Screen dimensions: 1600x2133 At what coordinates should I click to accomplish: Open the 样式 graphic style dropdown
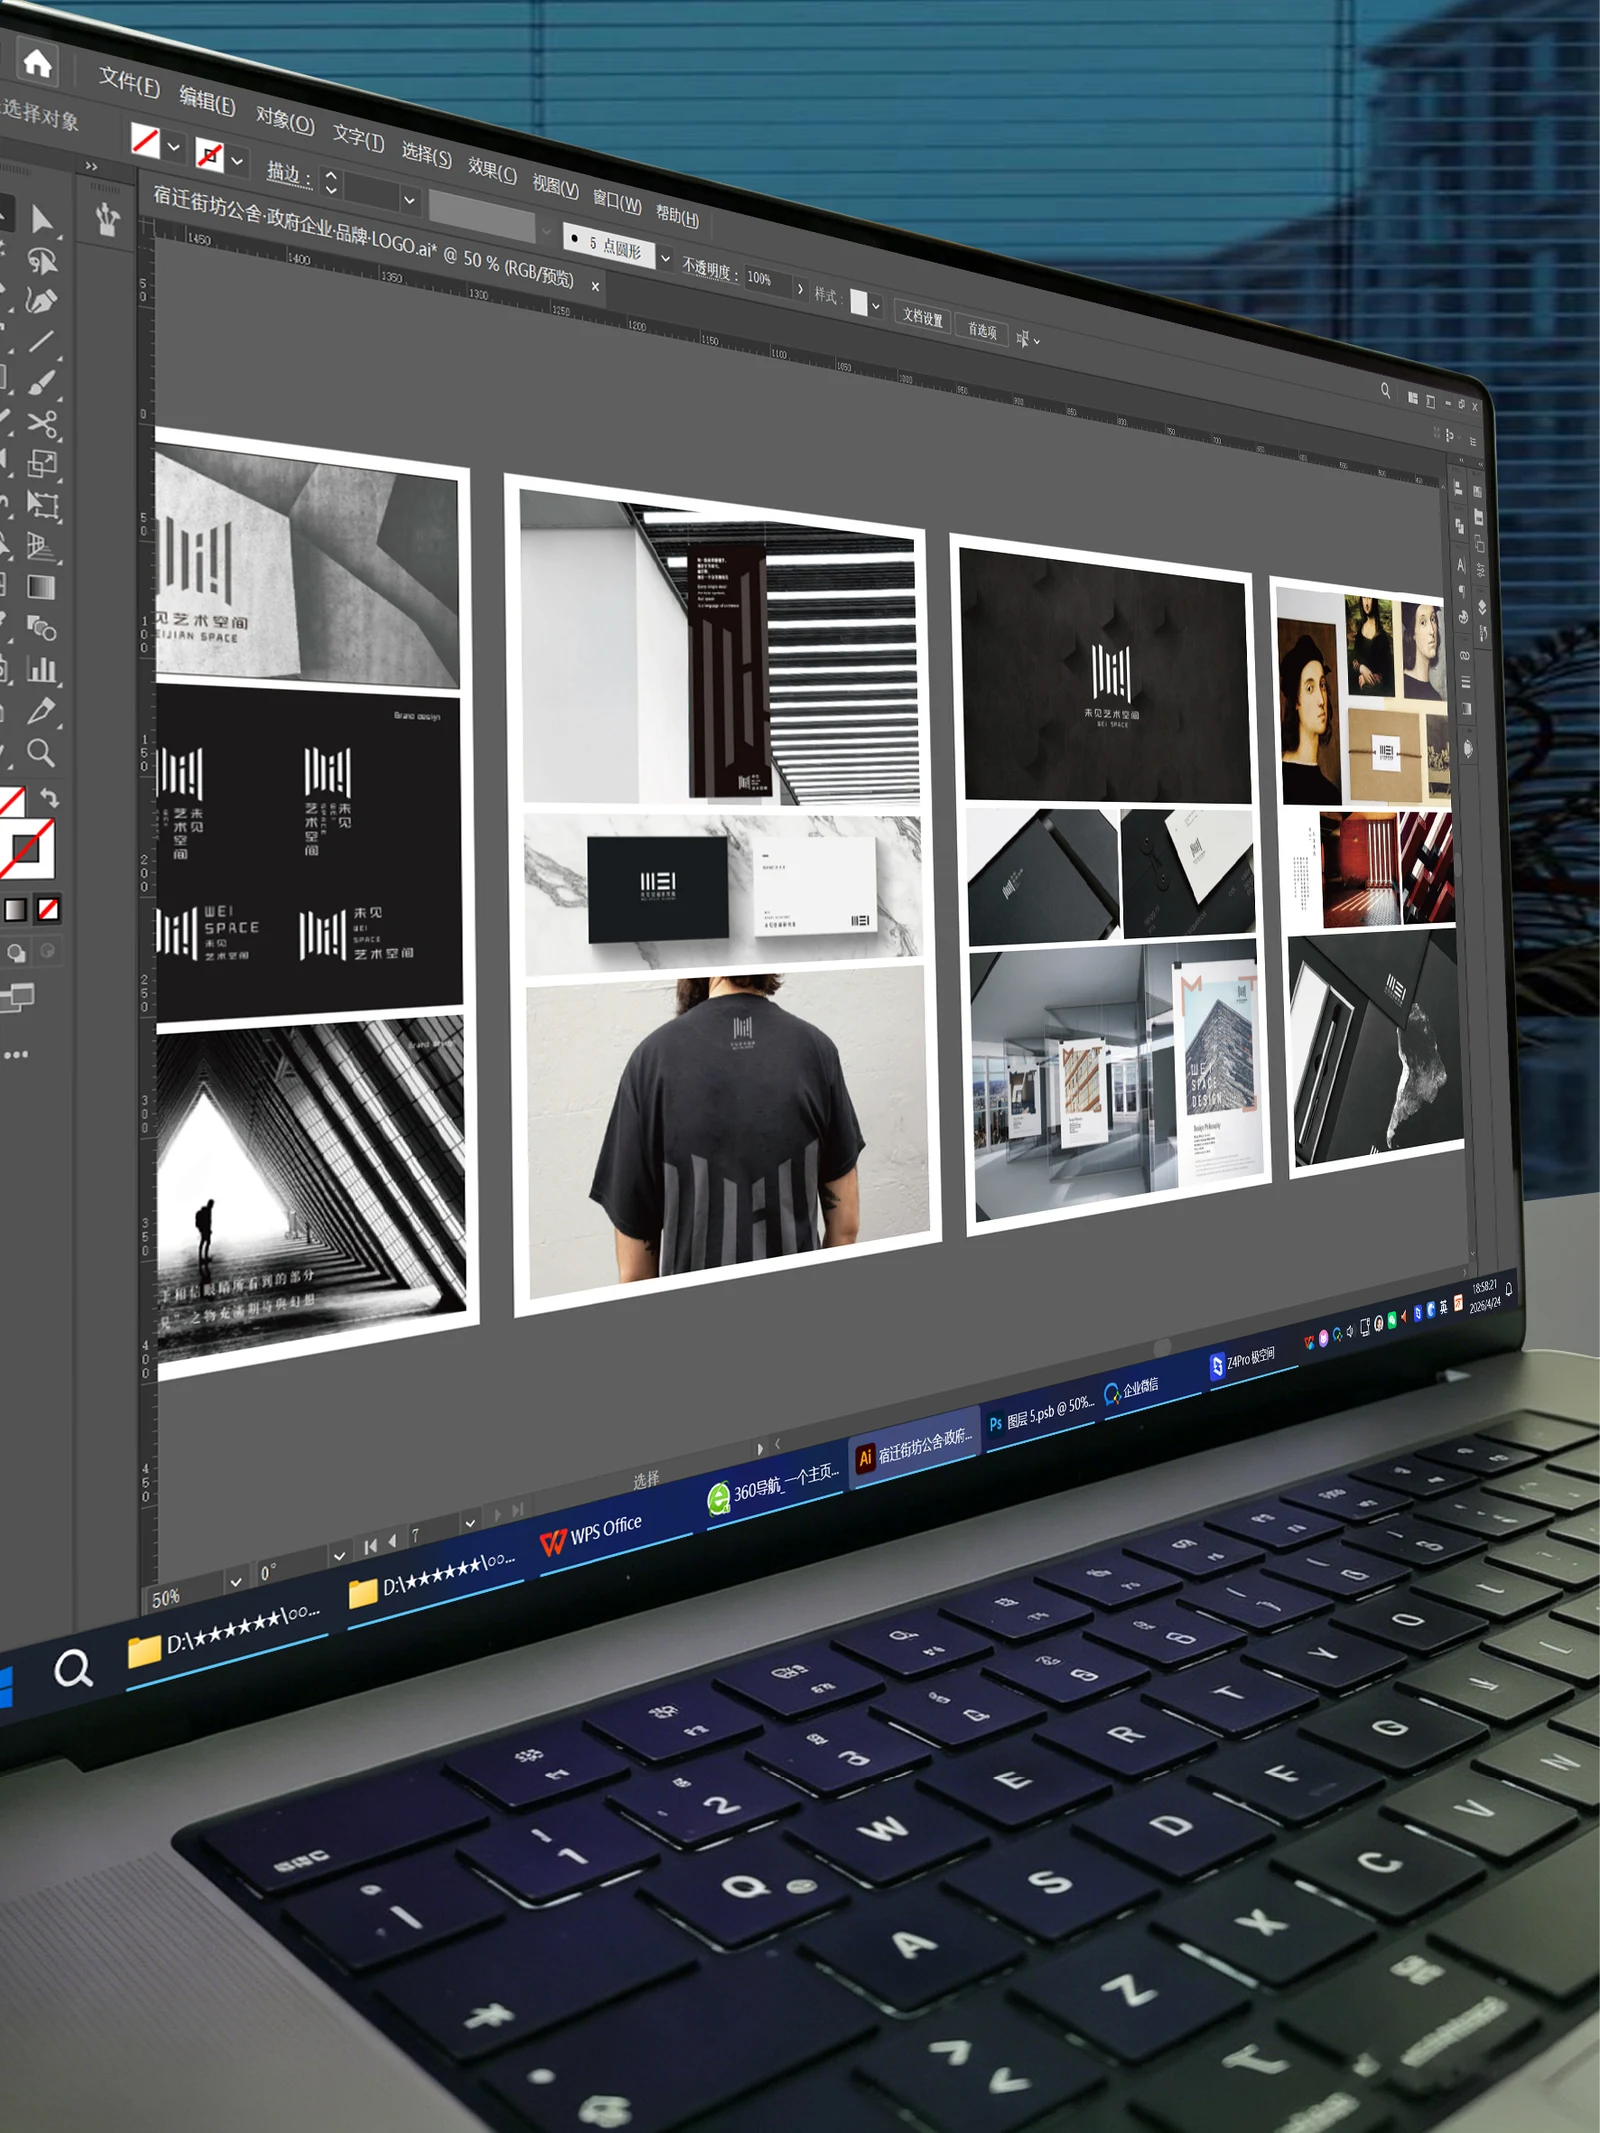click(x=876, y=306)
